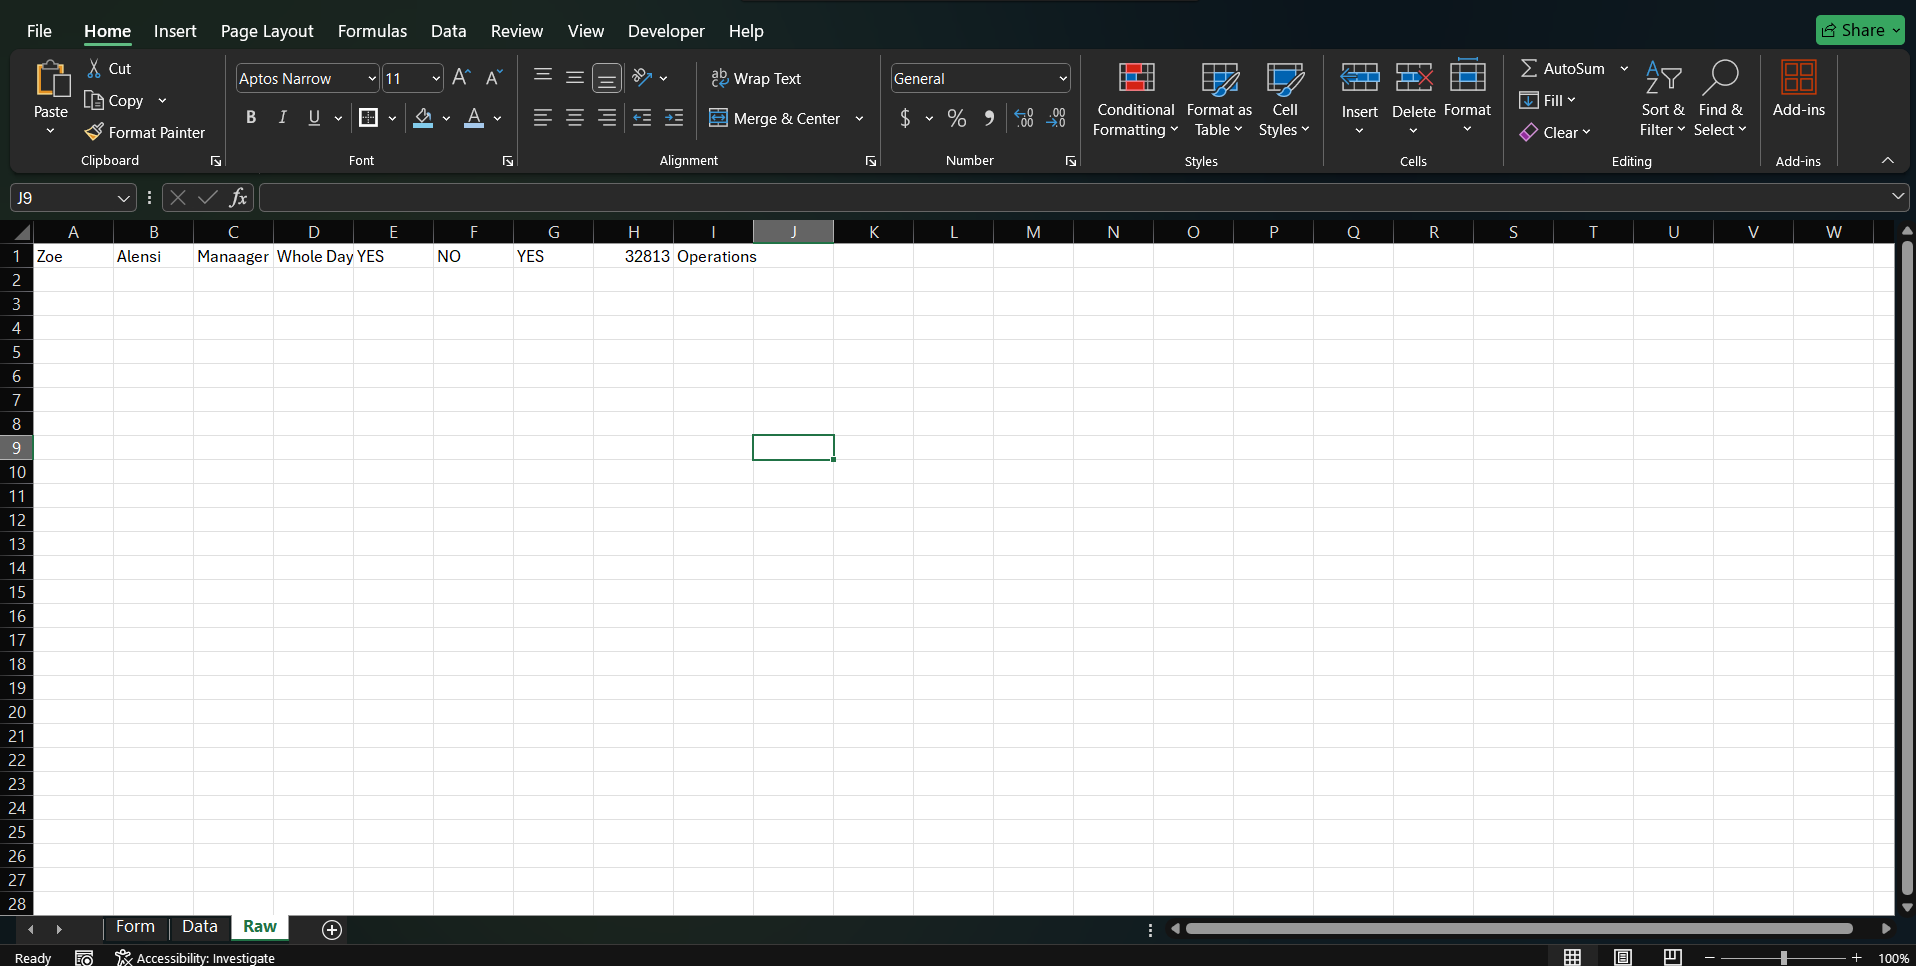Click into the formula bar input
The width and height of the screenshot is (1916, 966).
pyautogui.click(x=1074, y=198)
